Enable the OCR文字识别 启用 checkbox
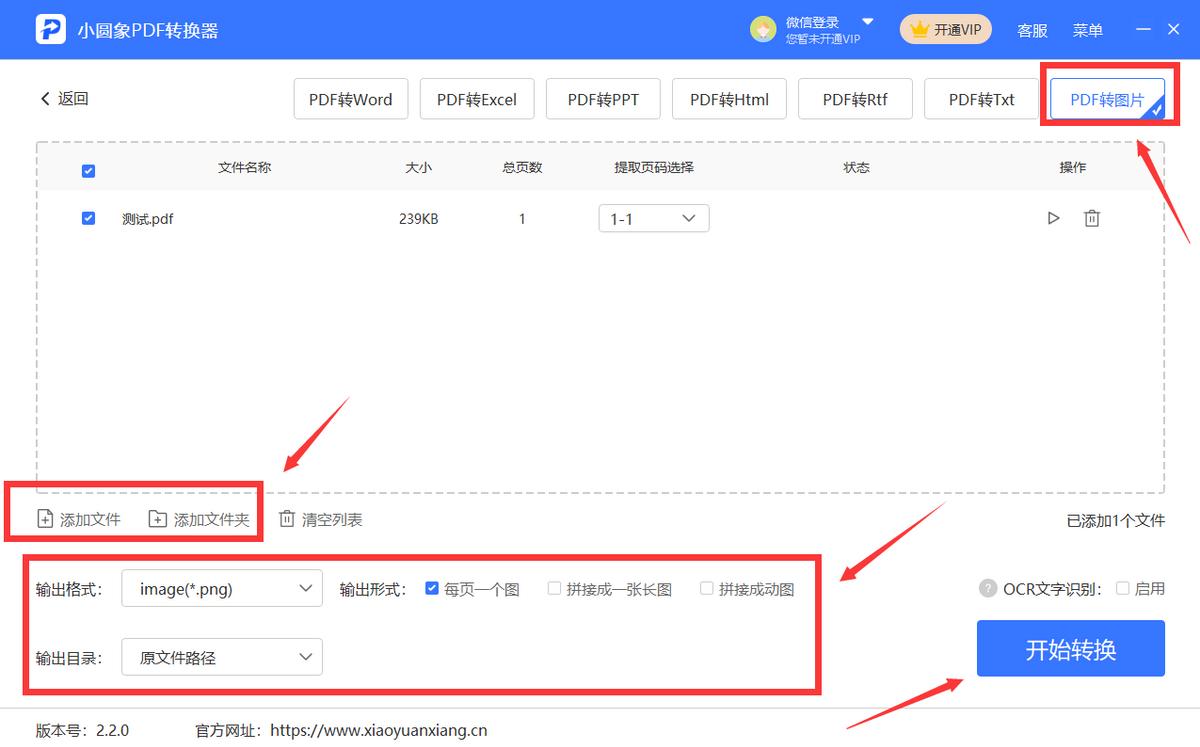Image resolution: width=1200 pixels, height=747 pixels. [x=1121, y=588]
